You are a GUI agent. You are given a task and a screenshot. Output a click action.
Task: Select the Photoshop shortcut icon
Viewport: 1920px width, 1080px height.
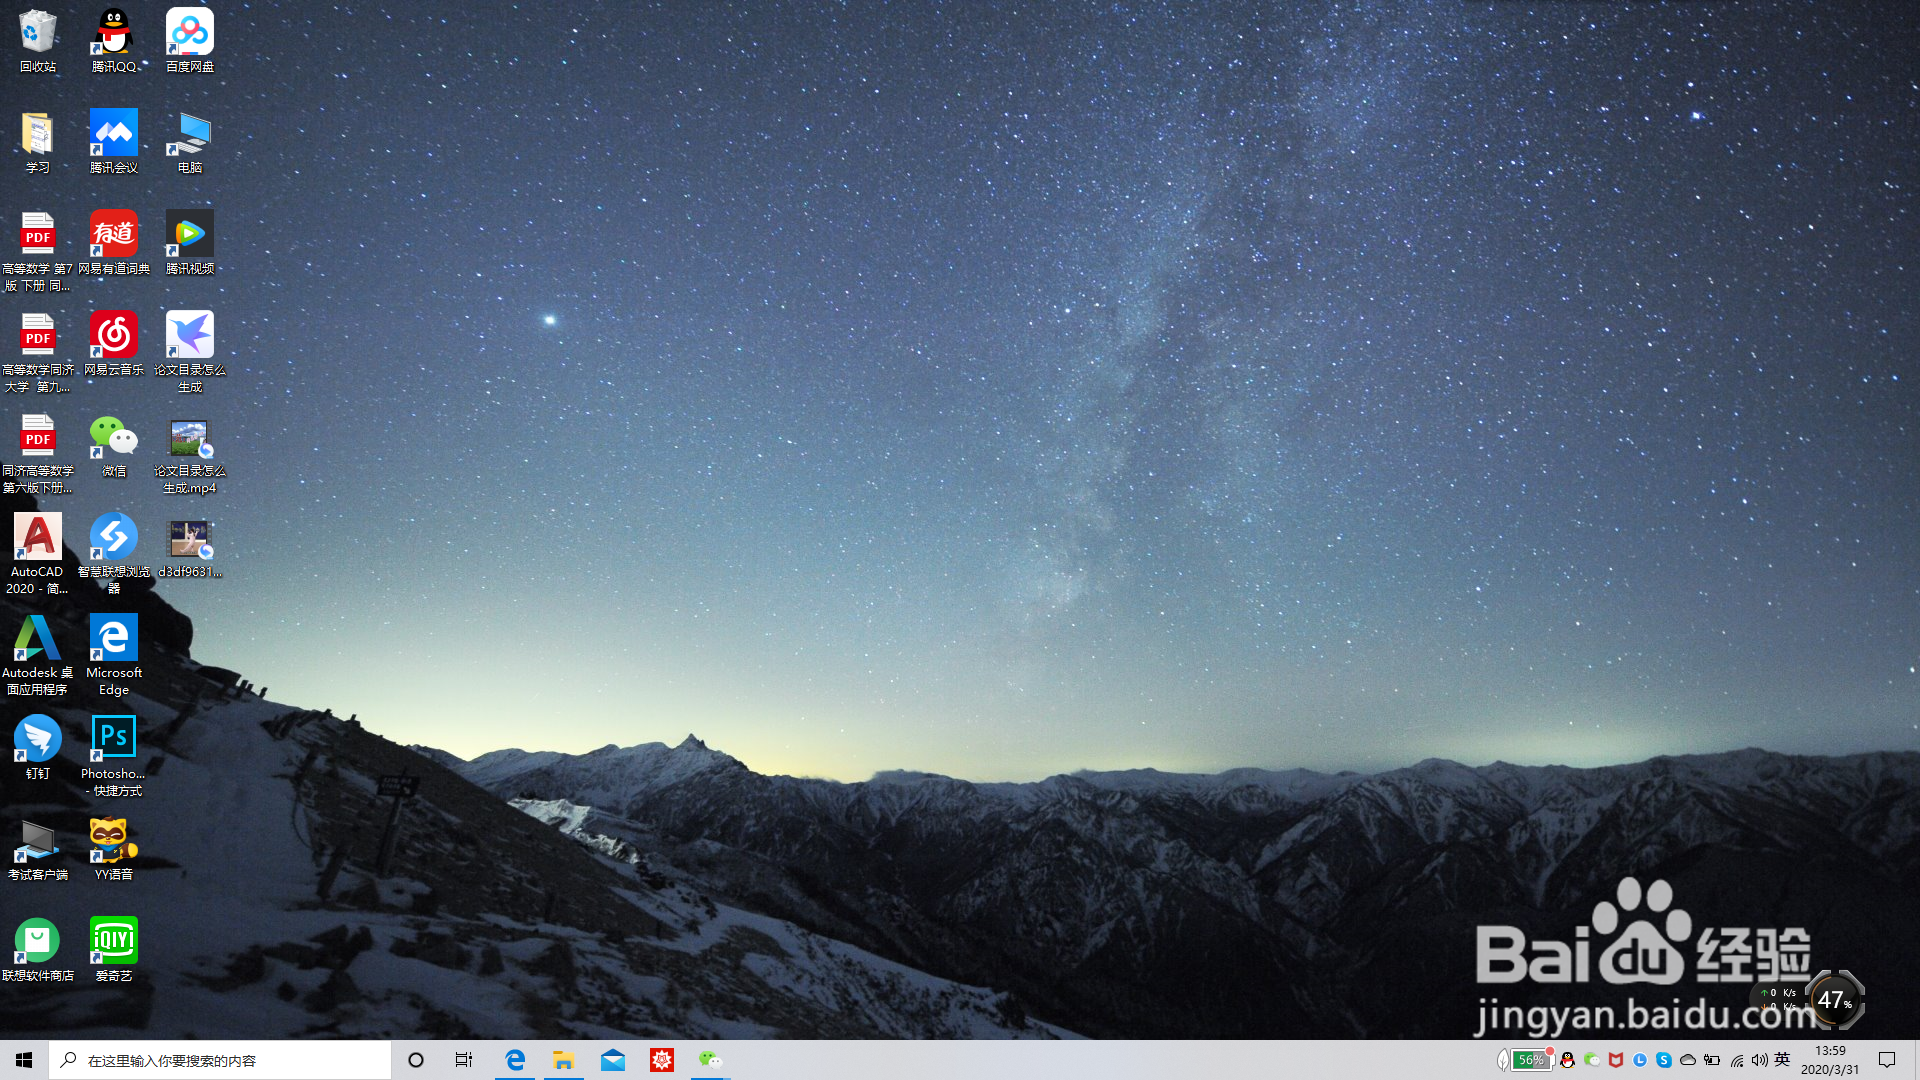pos(113,739)
